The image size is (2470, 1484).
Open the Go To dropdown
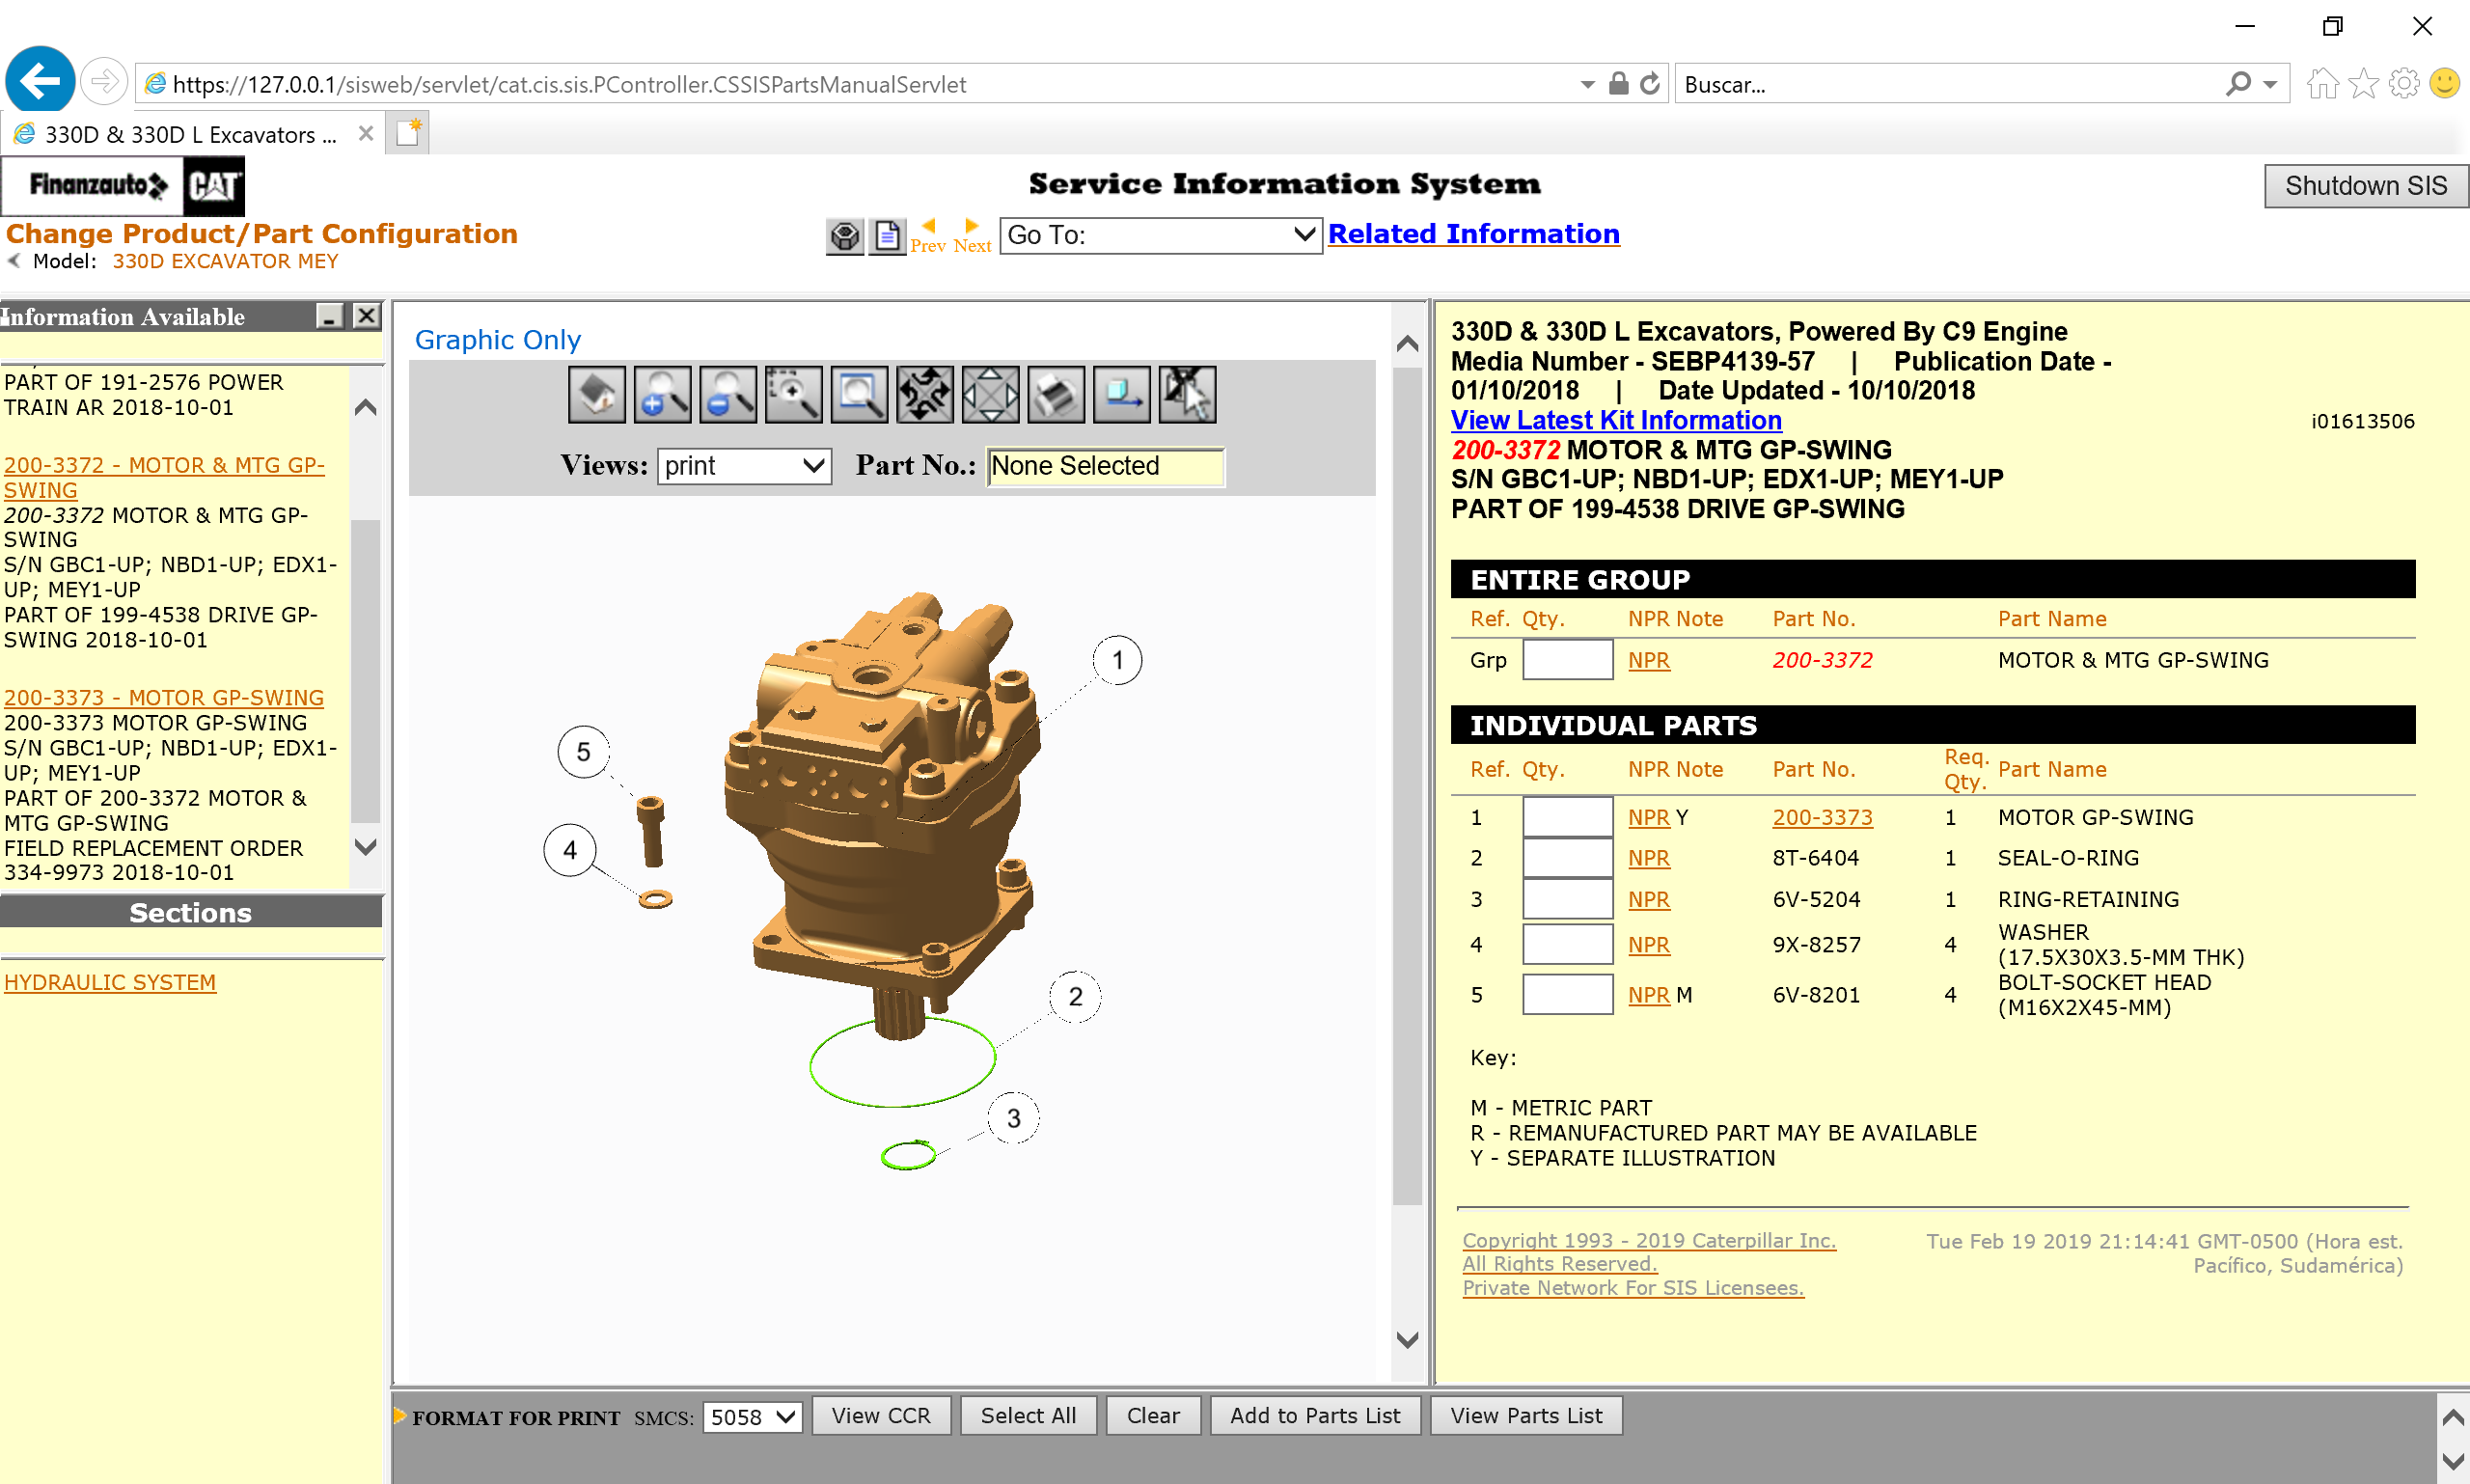point(1160,235)
